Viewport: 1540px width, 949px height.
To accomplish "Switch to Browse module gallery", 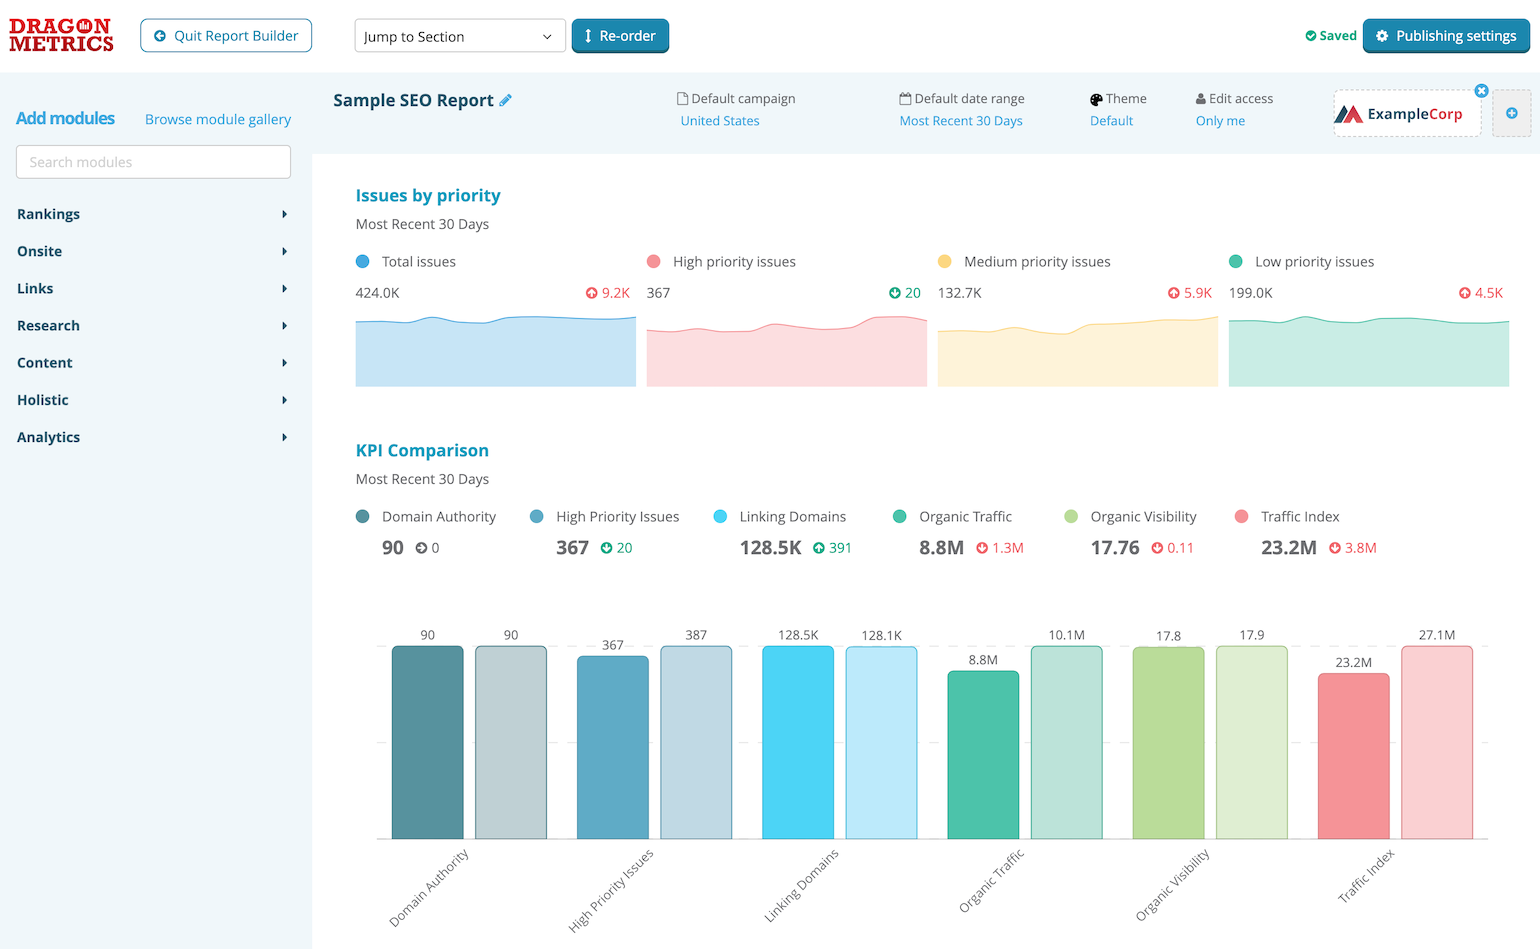I will [x=217, y=119].
